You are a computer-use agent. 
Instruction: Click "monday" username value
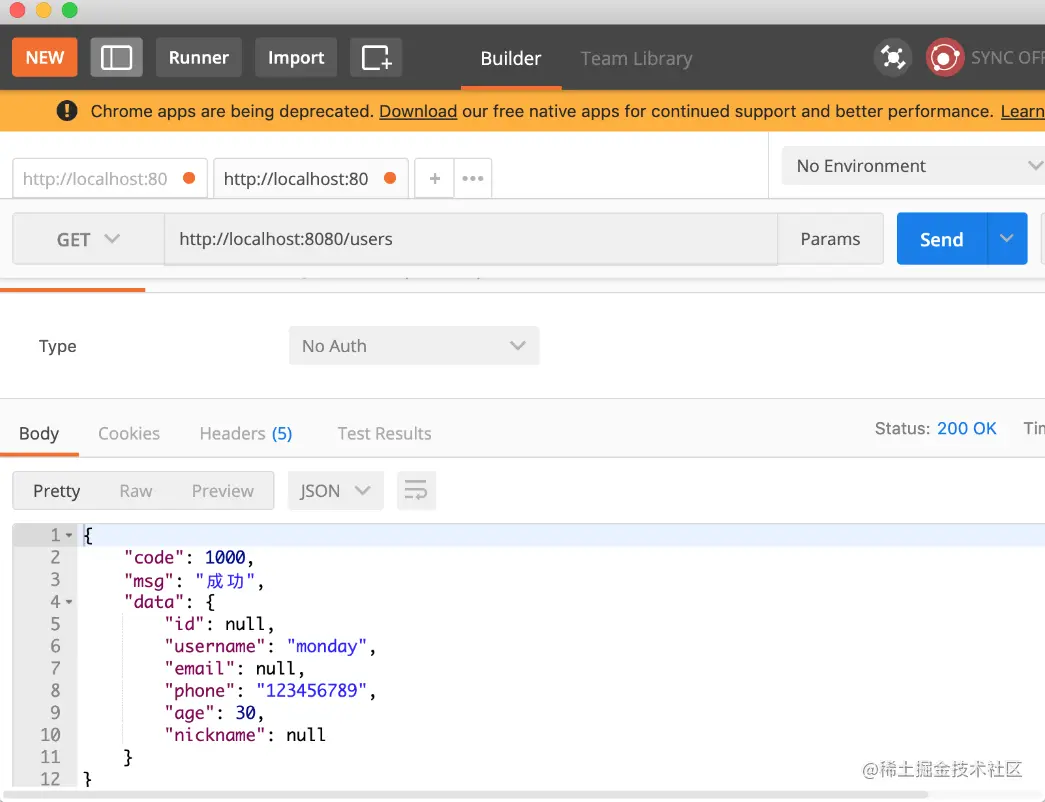click(x=327, y=646)
